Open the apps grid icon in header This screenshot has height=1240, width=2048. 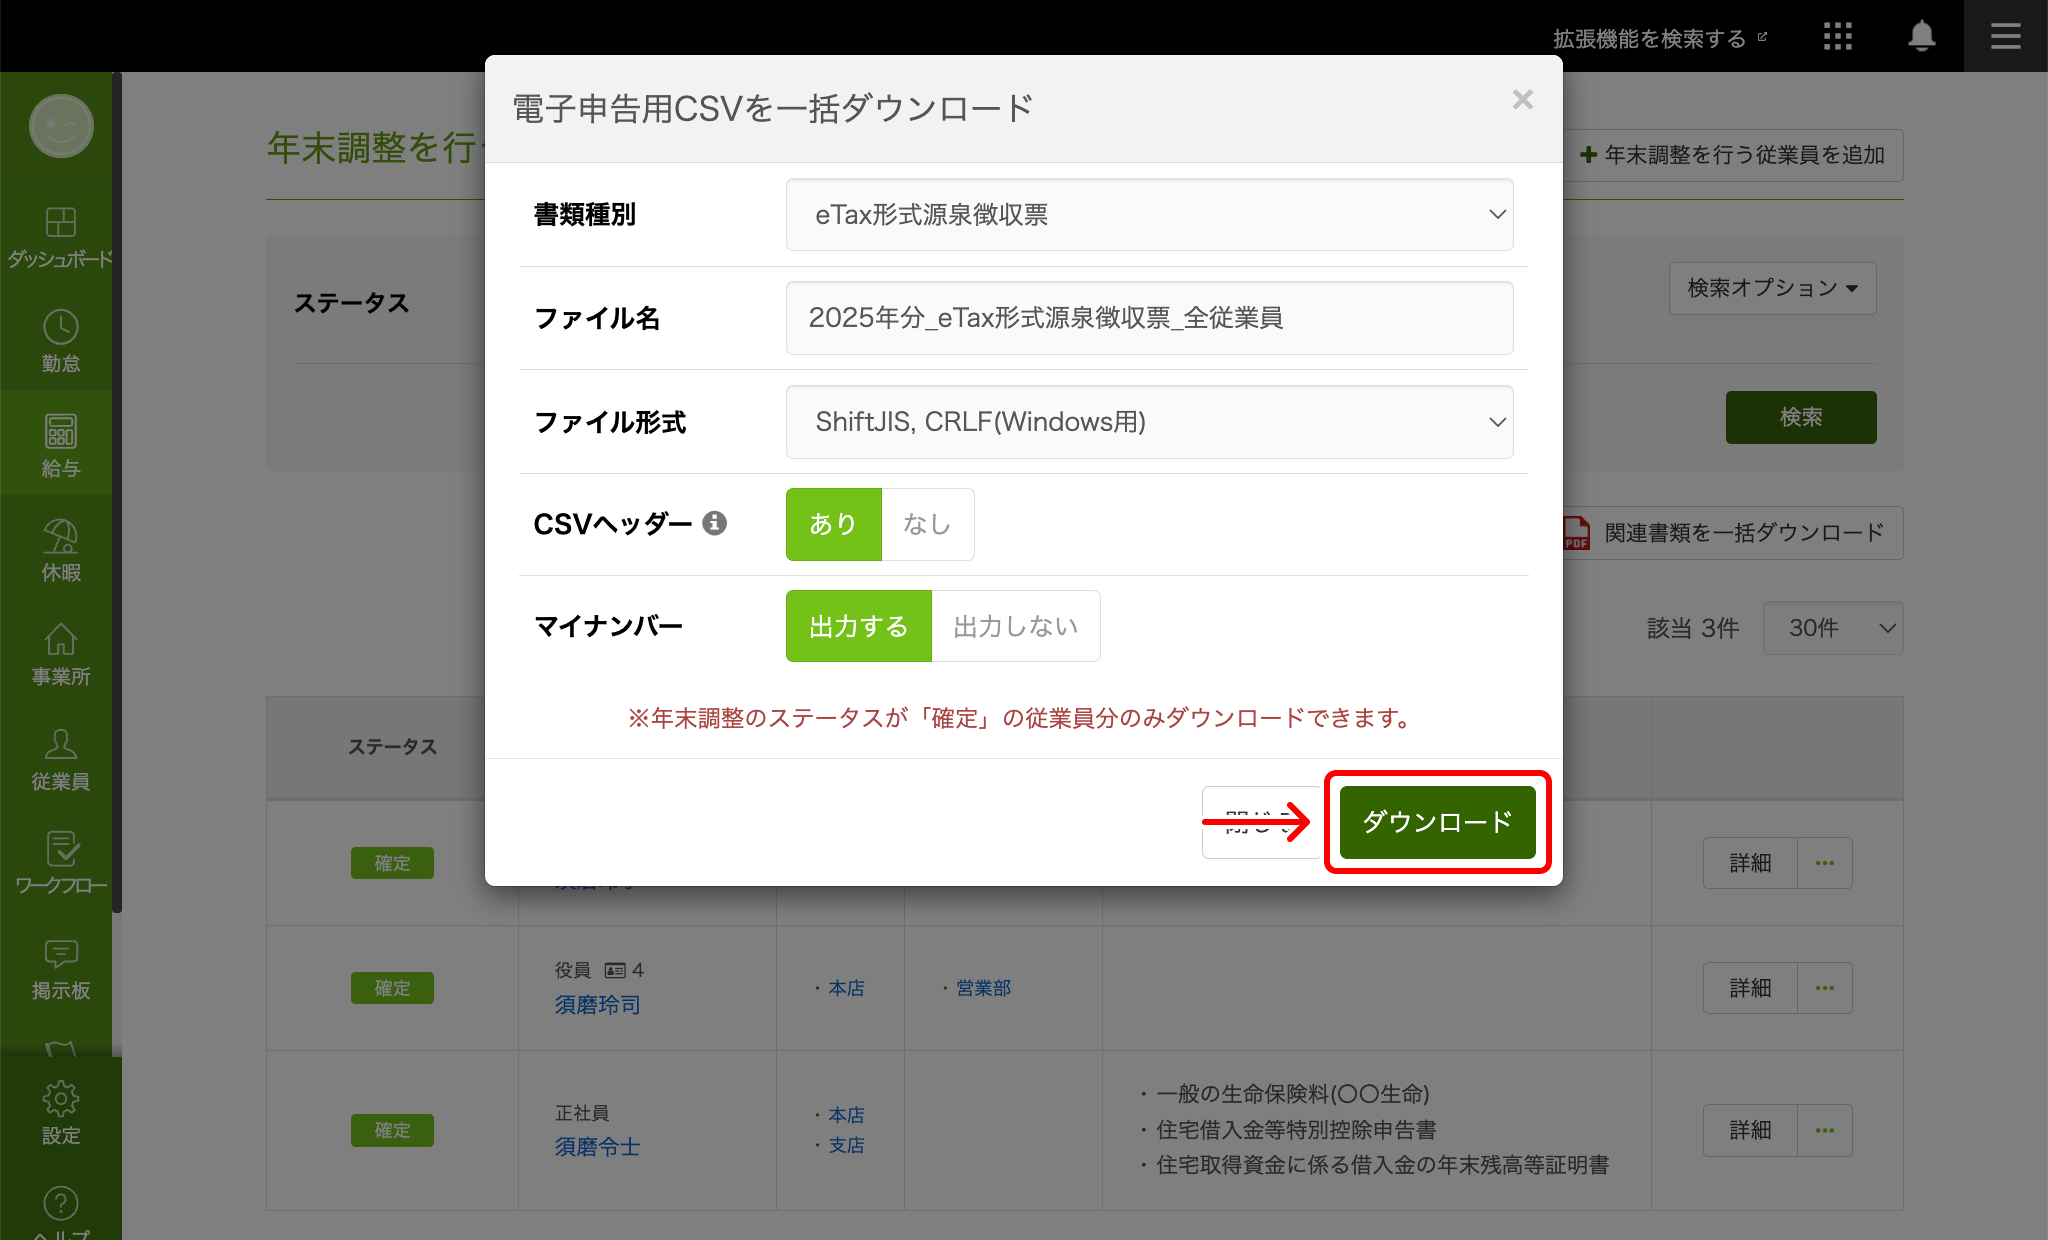pyautogui.click(x=1837, y=37)
